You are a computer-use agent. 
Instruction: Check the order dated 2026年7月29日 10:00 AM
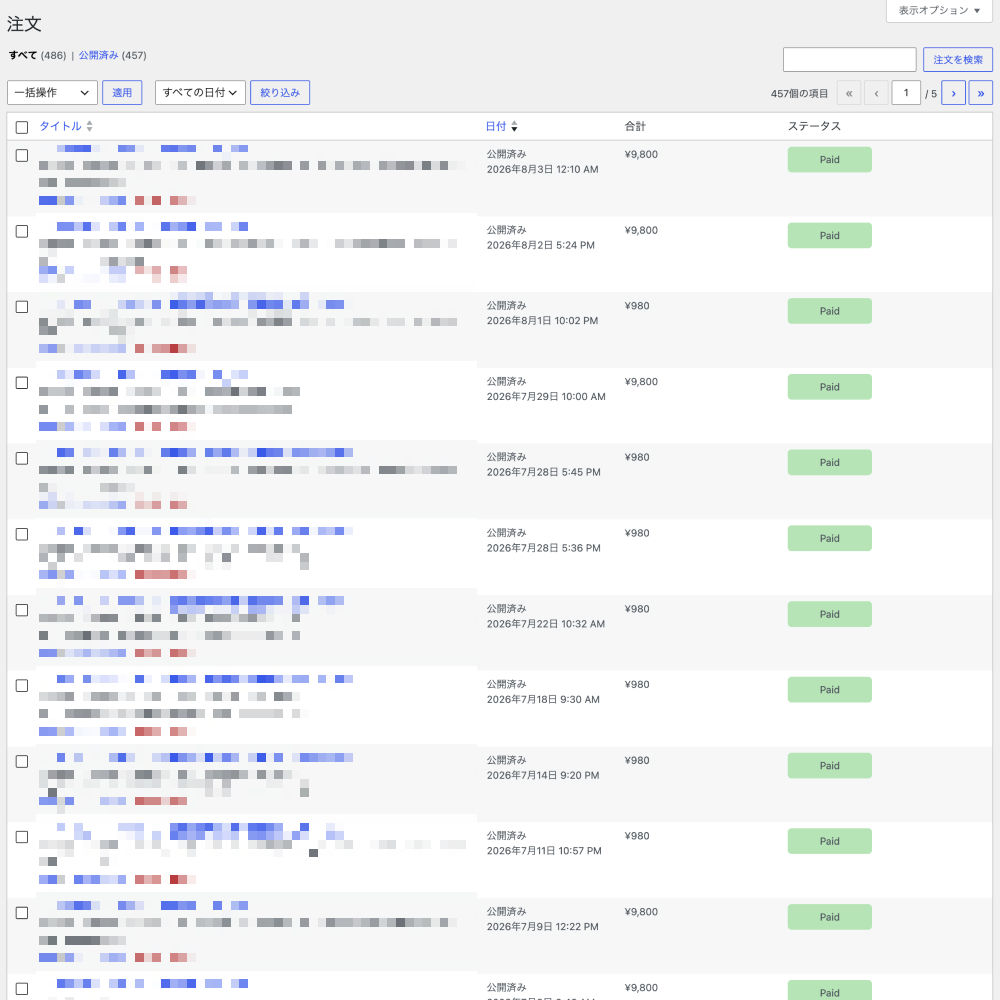tap(22, 383)
